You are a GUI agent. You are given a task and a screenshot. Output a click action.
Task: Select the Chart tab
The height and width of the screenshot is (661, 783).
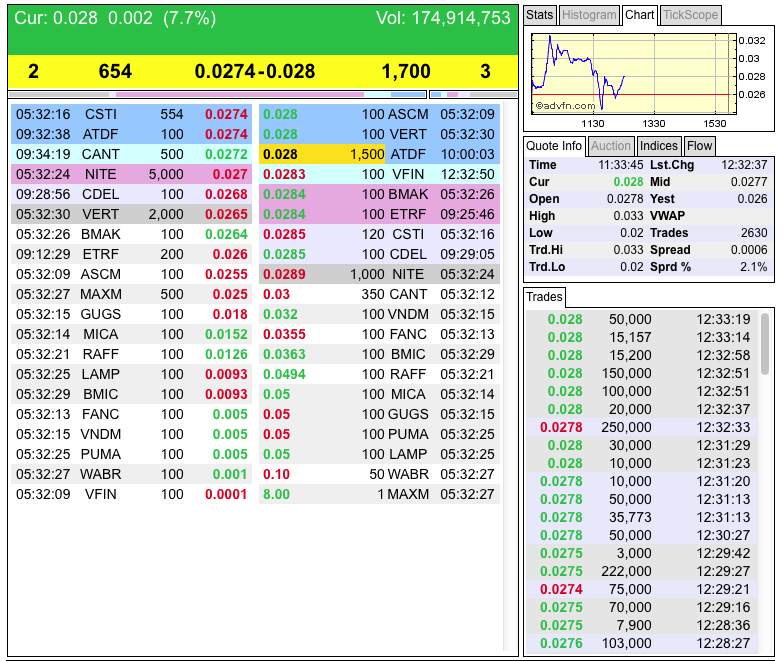tap(640, 15)
